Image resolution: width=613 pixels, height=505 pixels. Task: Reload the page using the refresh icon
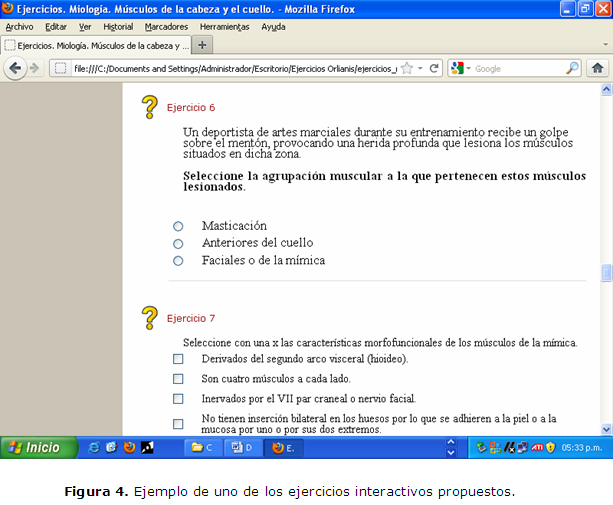coord(434,69)
